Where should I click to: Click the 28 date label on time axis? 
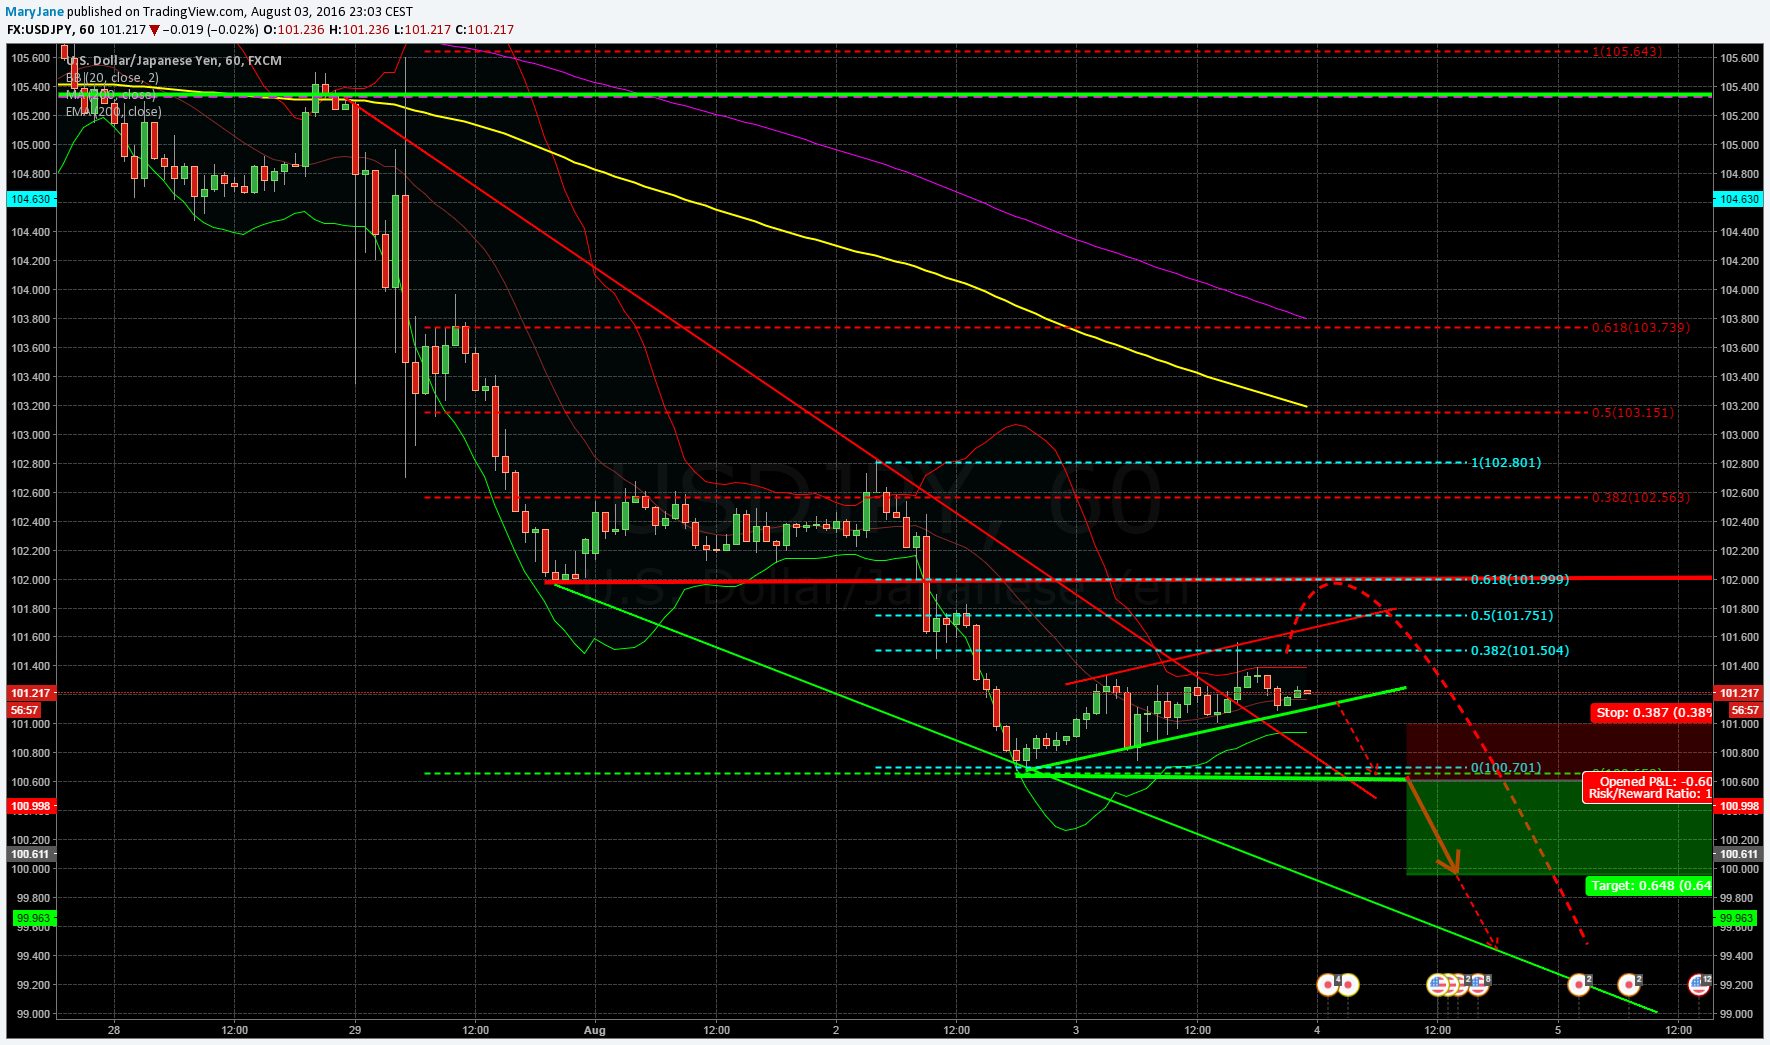(x=114, y=1030)
